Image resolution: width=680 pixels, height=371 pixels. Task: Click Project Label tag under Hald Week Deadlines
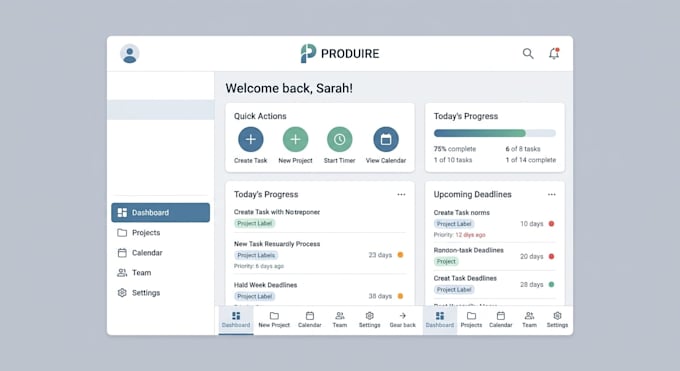point(255,296)
